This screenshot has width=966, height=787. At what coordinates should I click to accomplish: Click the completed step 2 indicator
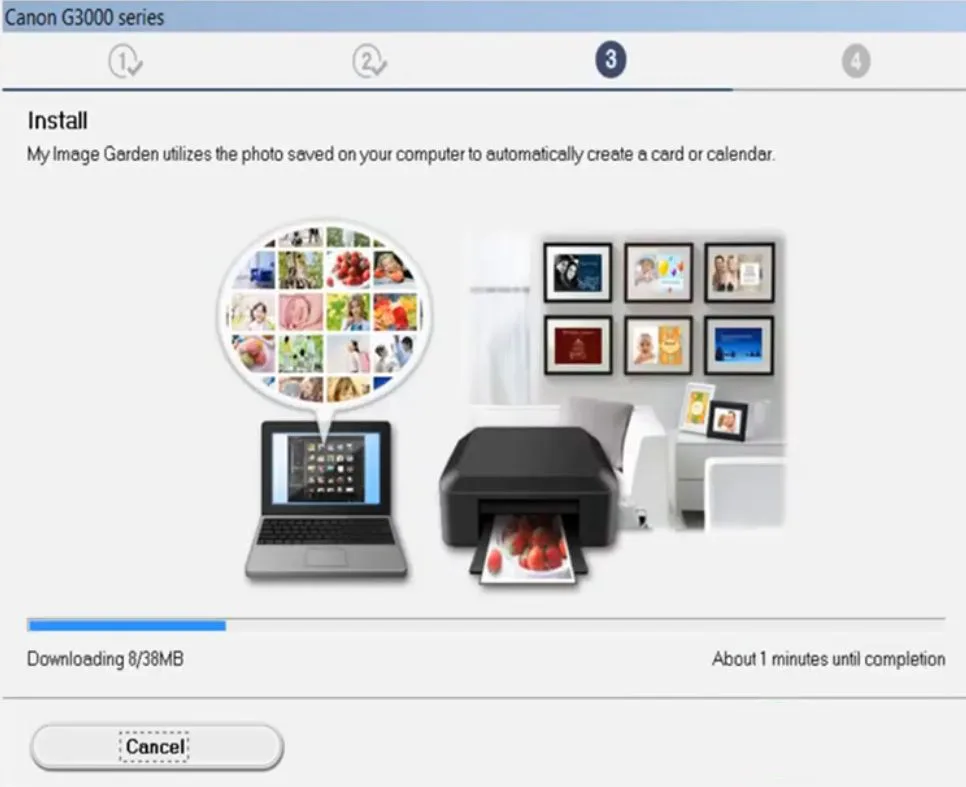[x=369, y=62]
